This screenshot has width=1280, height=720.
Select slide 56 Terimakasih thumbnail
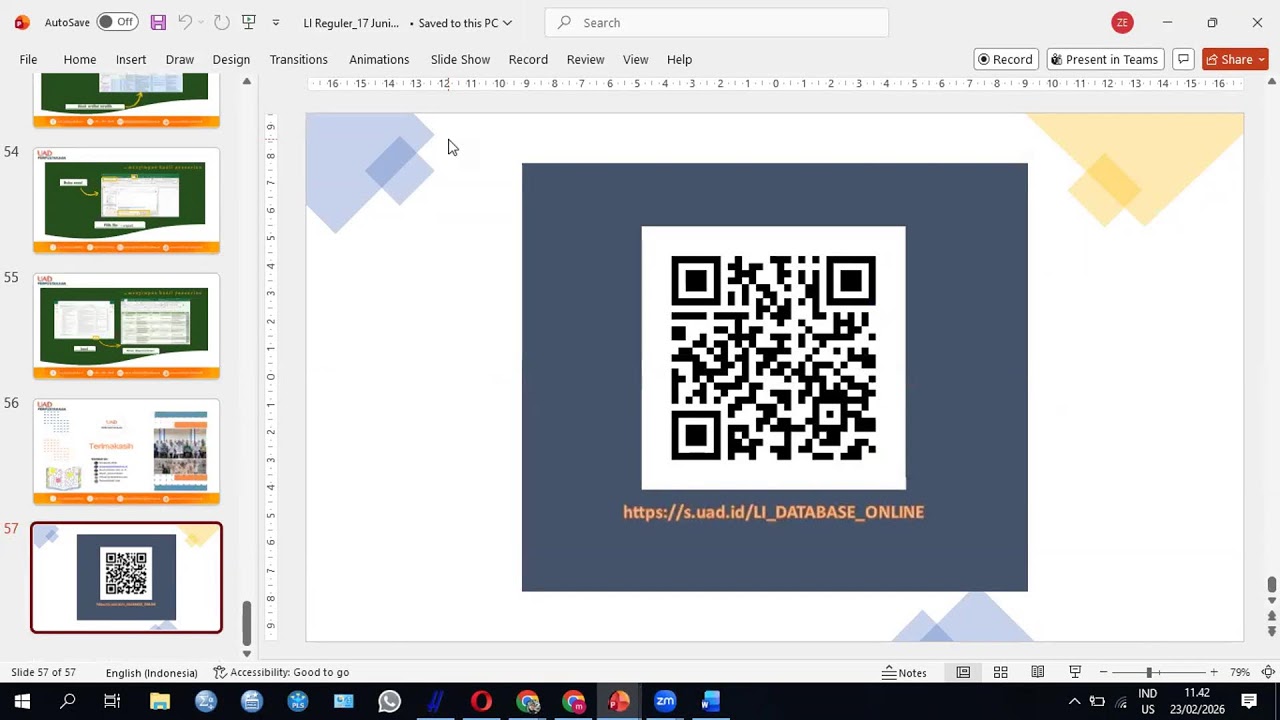pyautogui.click(x=126, y=452)
